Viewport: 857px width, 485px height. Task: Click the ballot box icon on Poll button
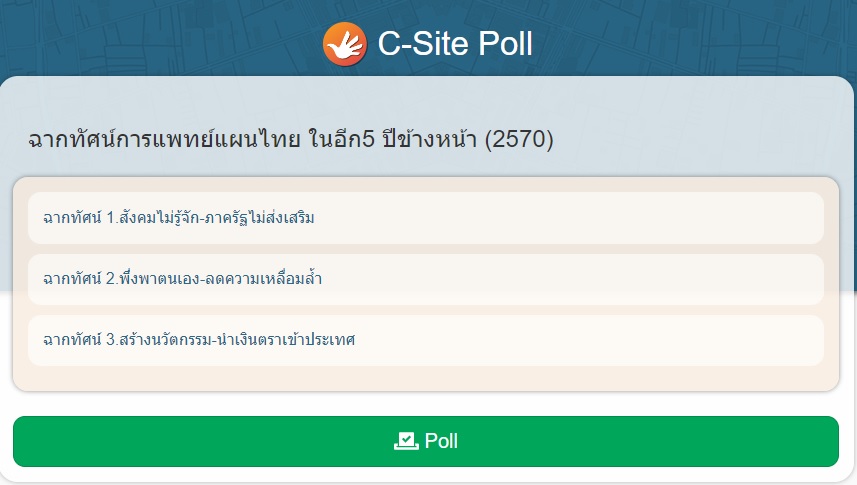click(x=406, y=441)
